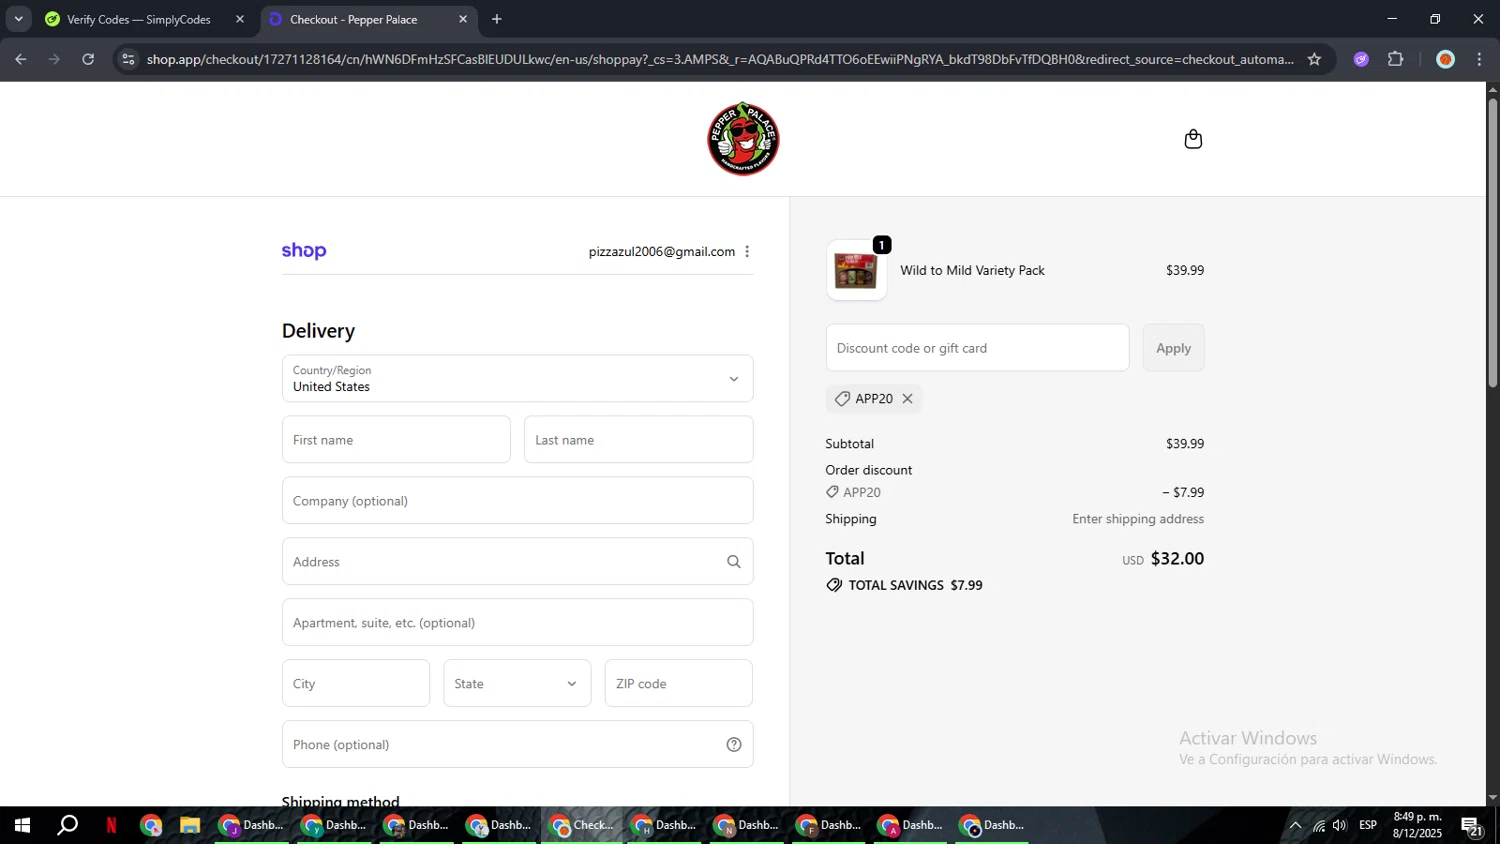
Task: Open the Extensions puzzle icon
Action: [x=1396, y=59]
